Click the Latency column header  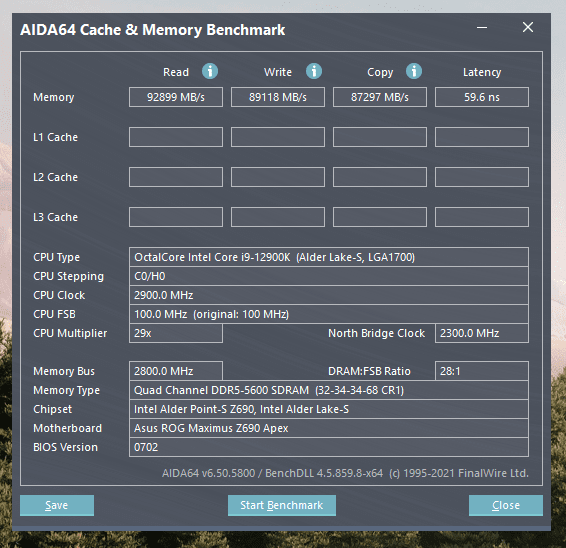click(482, 73)
